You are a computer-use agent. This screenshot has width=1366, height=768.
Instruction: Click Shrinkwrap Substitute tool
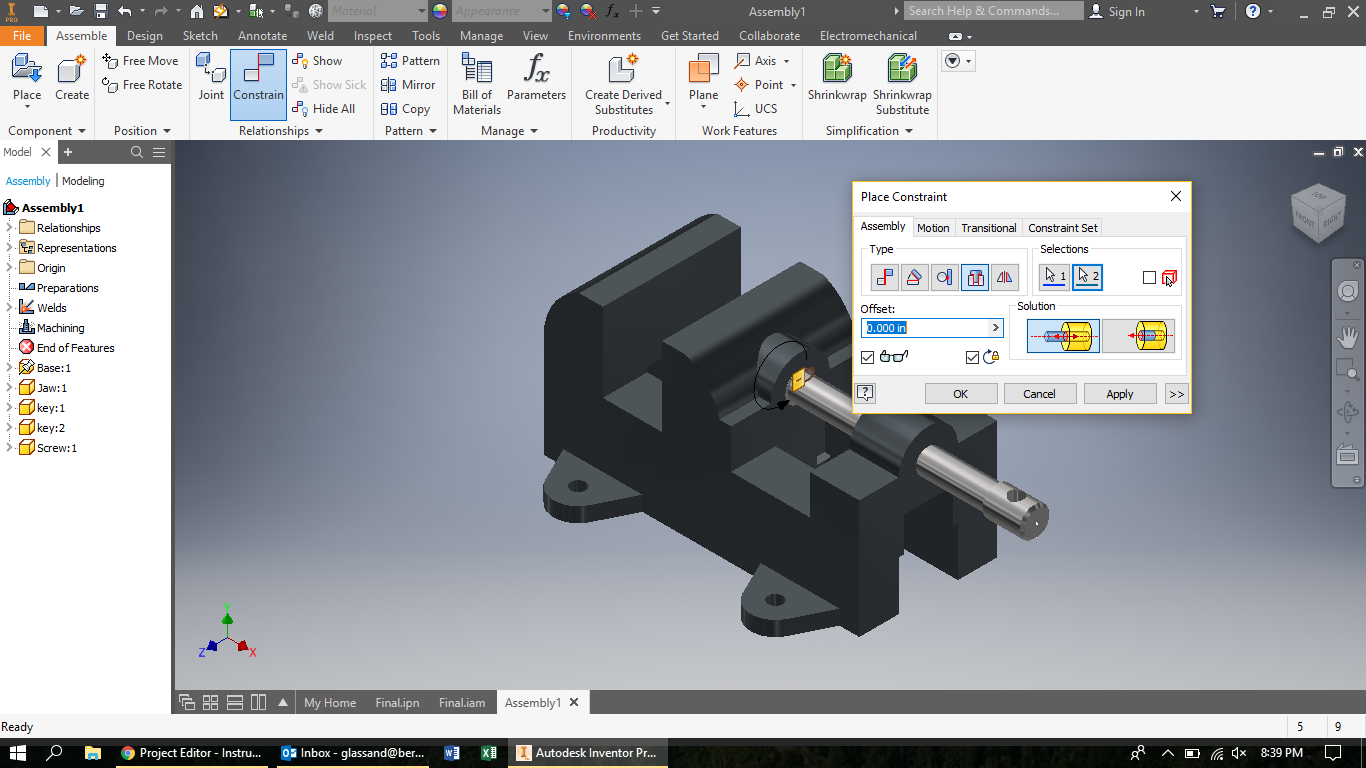pos(902,84)
